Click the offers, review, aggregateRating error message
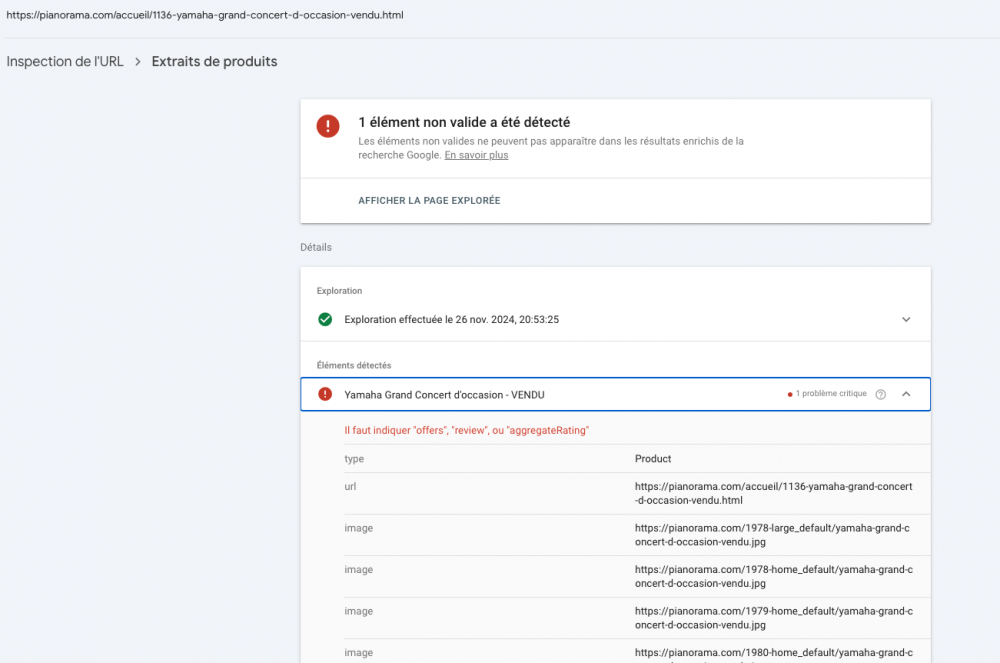Image resolution: width=1000 pixels, height=663 pixels. 466,431
